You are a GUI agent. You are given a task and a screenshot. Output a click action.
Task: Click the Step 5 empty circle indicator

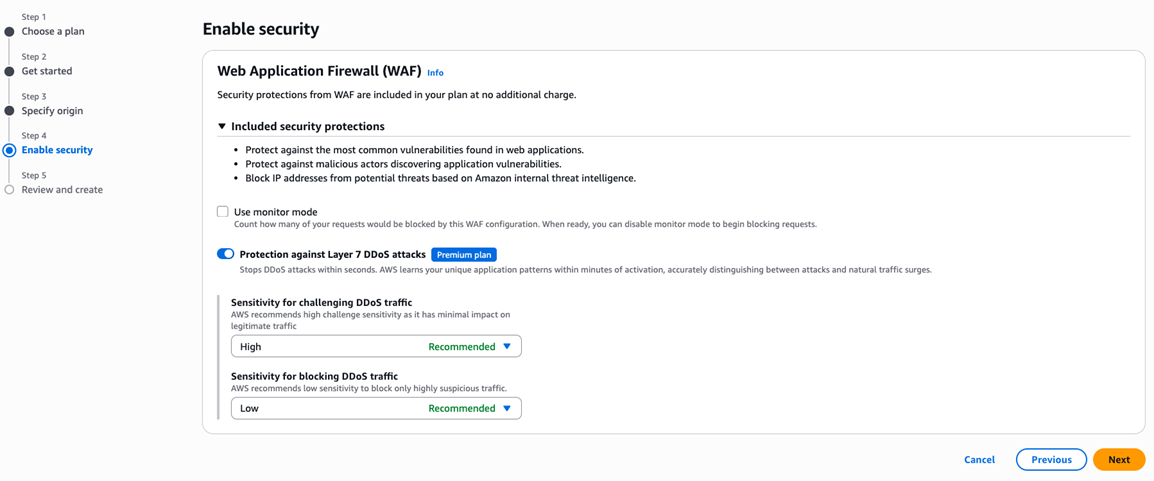[x=9, y=190]
